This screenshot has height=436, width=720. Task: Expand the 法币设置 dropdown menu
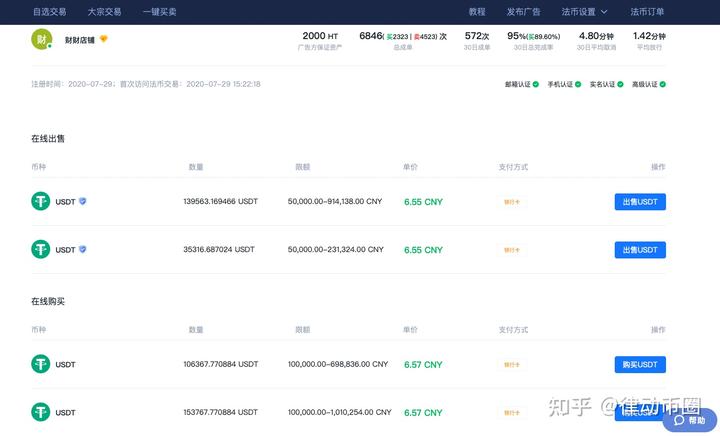click(x=583, y=12)
